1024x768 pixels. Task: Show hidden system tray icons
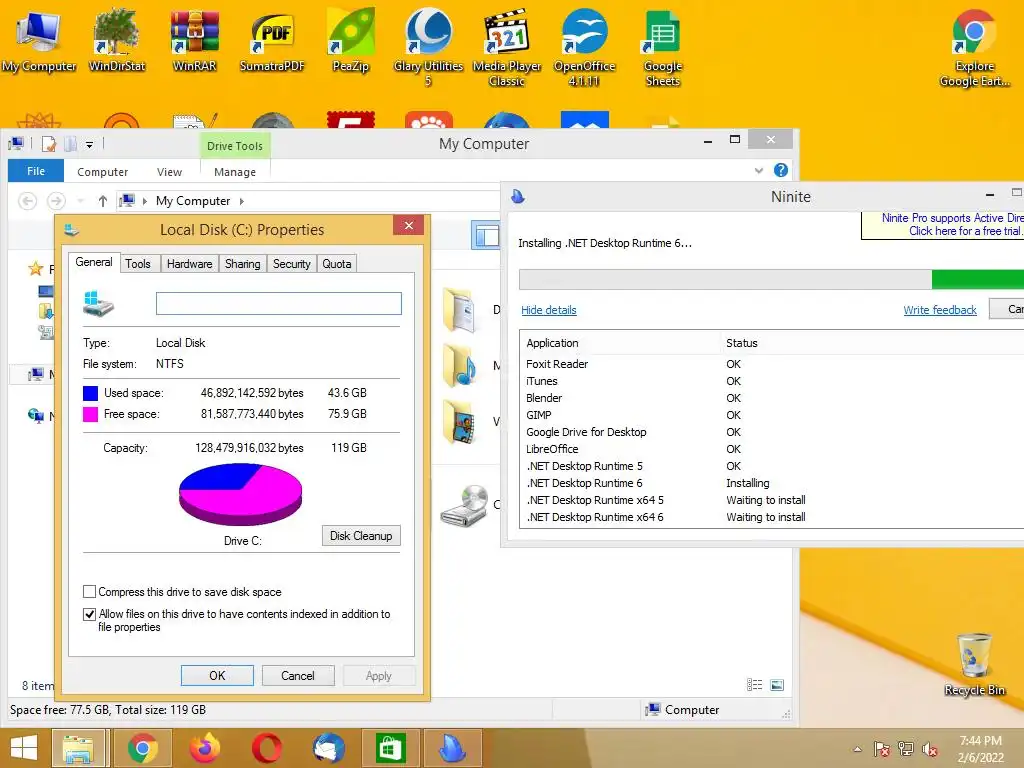coord(857,750)
